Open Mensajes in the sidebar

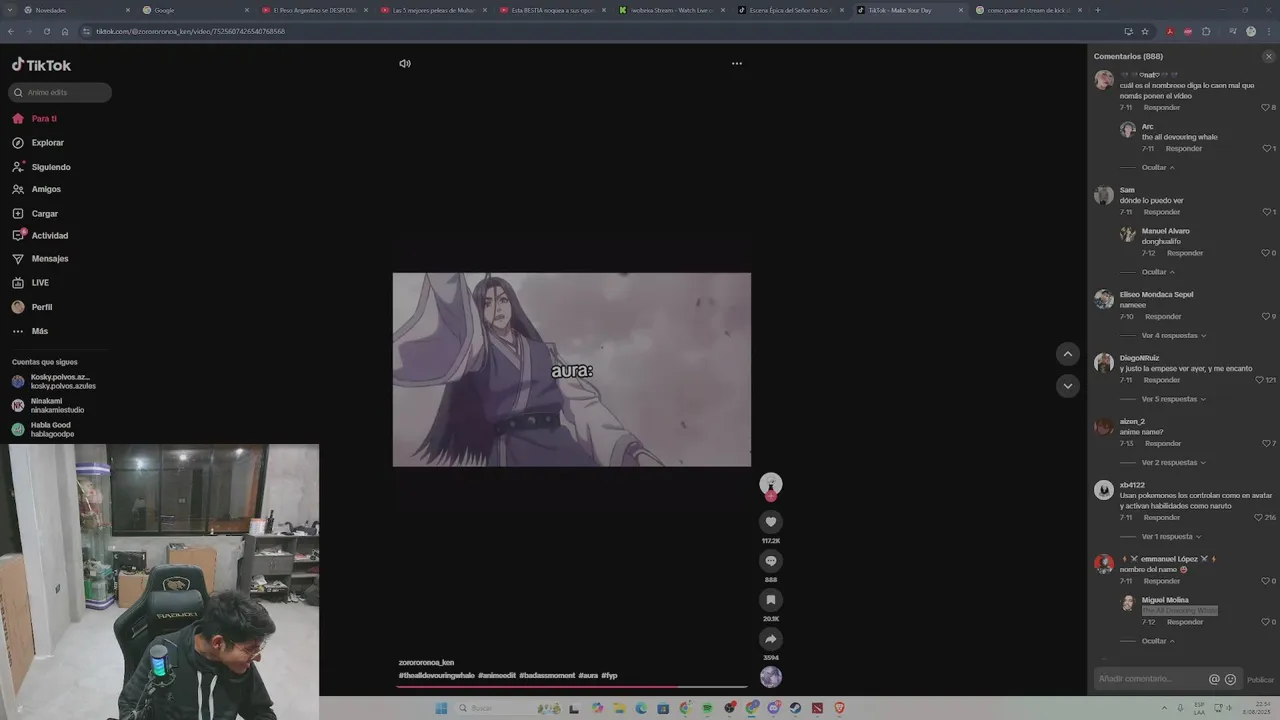(x=49, y=258)
